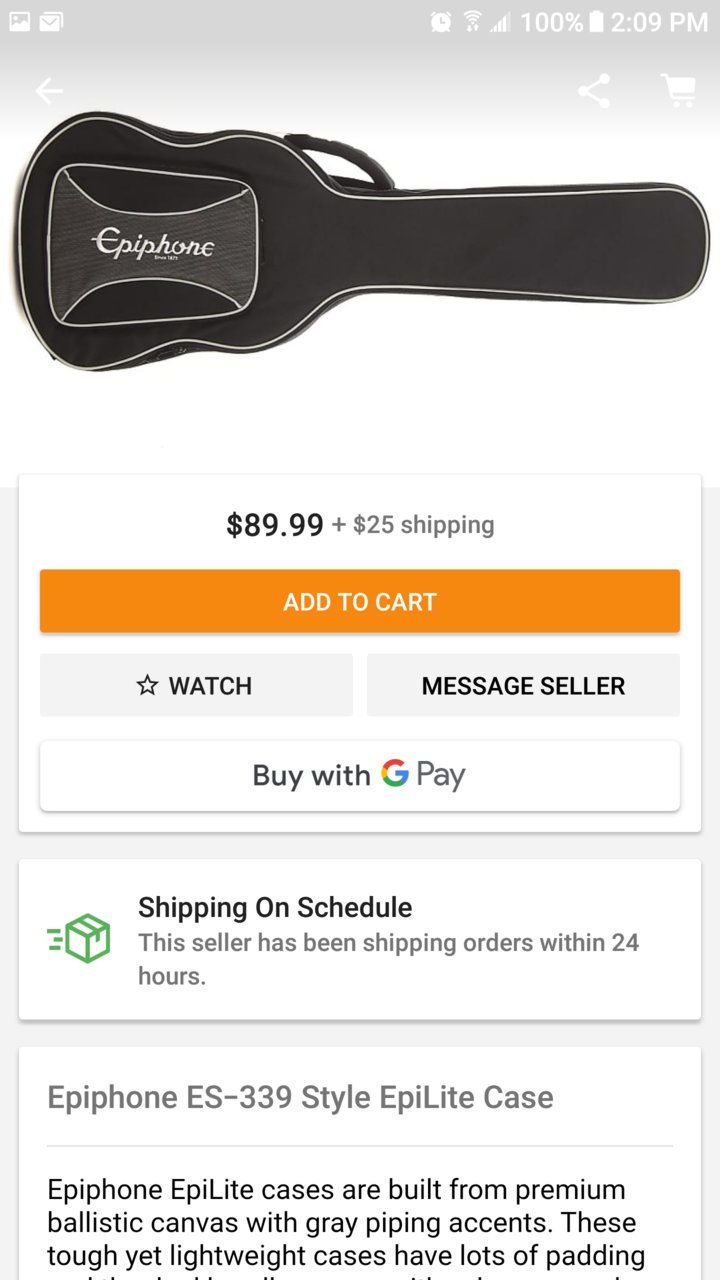The height and width of the screenshot is (1280, 720).
Task: Open the shopping cart icon
Action: 679,91
